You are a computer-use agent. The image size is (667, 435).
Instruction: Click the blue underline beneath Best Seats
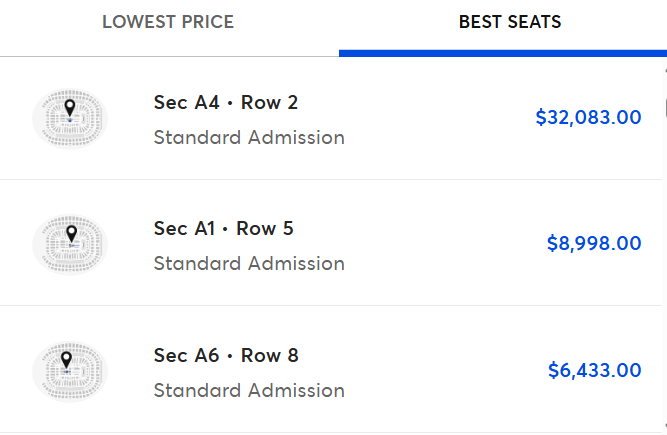tap(502, 52)
